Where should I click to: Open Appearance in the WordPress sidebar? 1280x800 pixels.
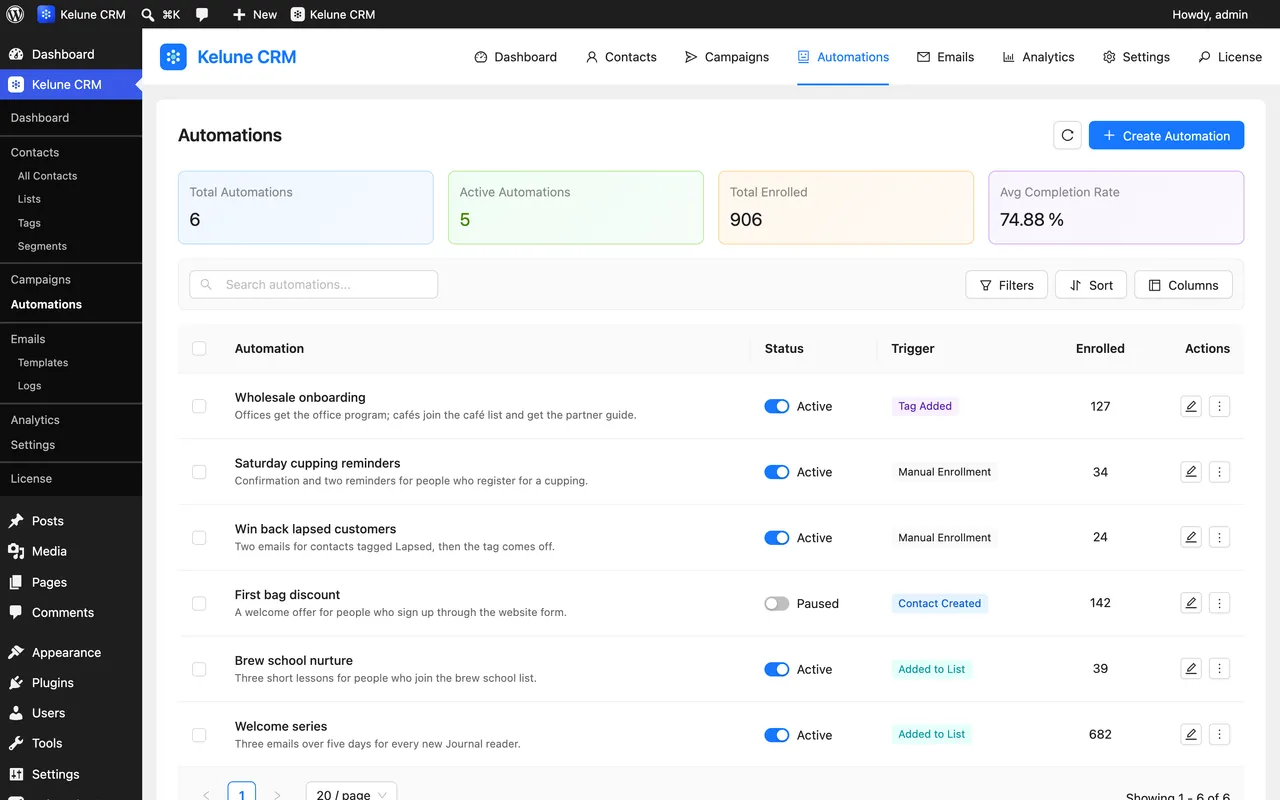coord(71,652)
